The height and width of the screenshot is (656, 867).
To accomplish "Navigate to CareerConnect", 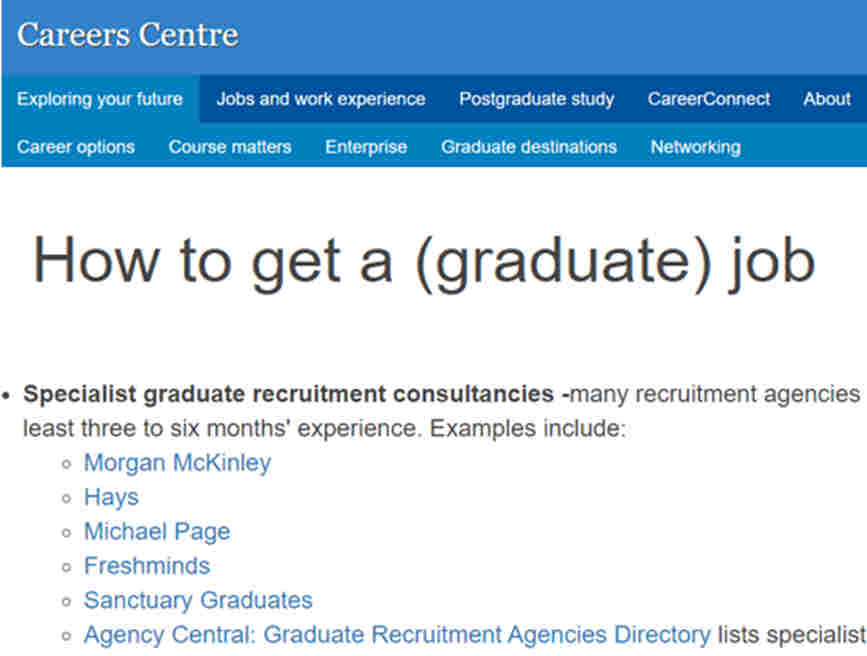I will click(709, 99).
